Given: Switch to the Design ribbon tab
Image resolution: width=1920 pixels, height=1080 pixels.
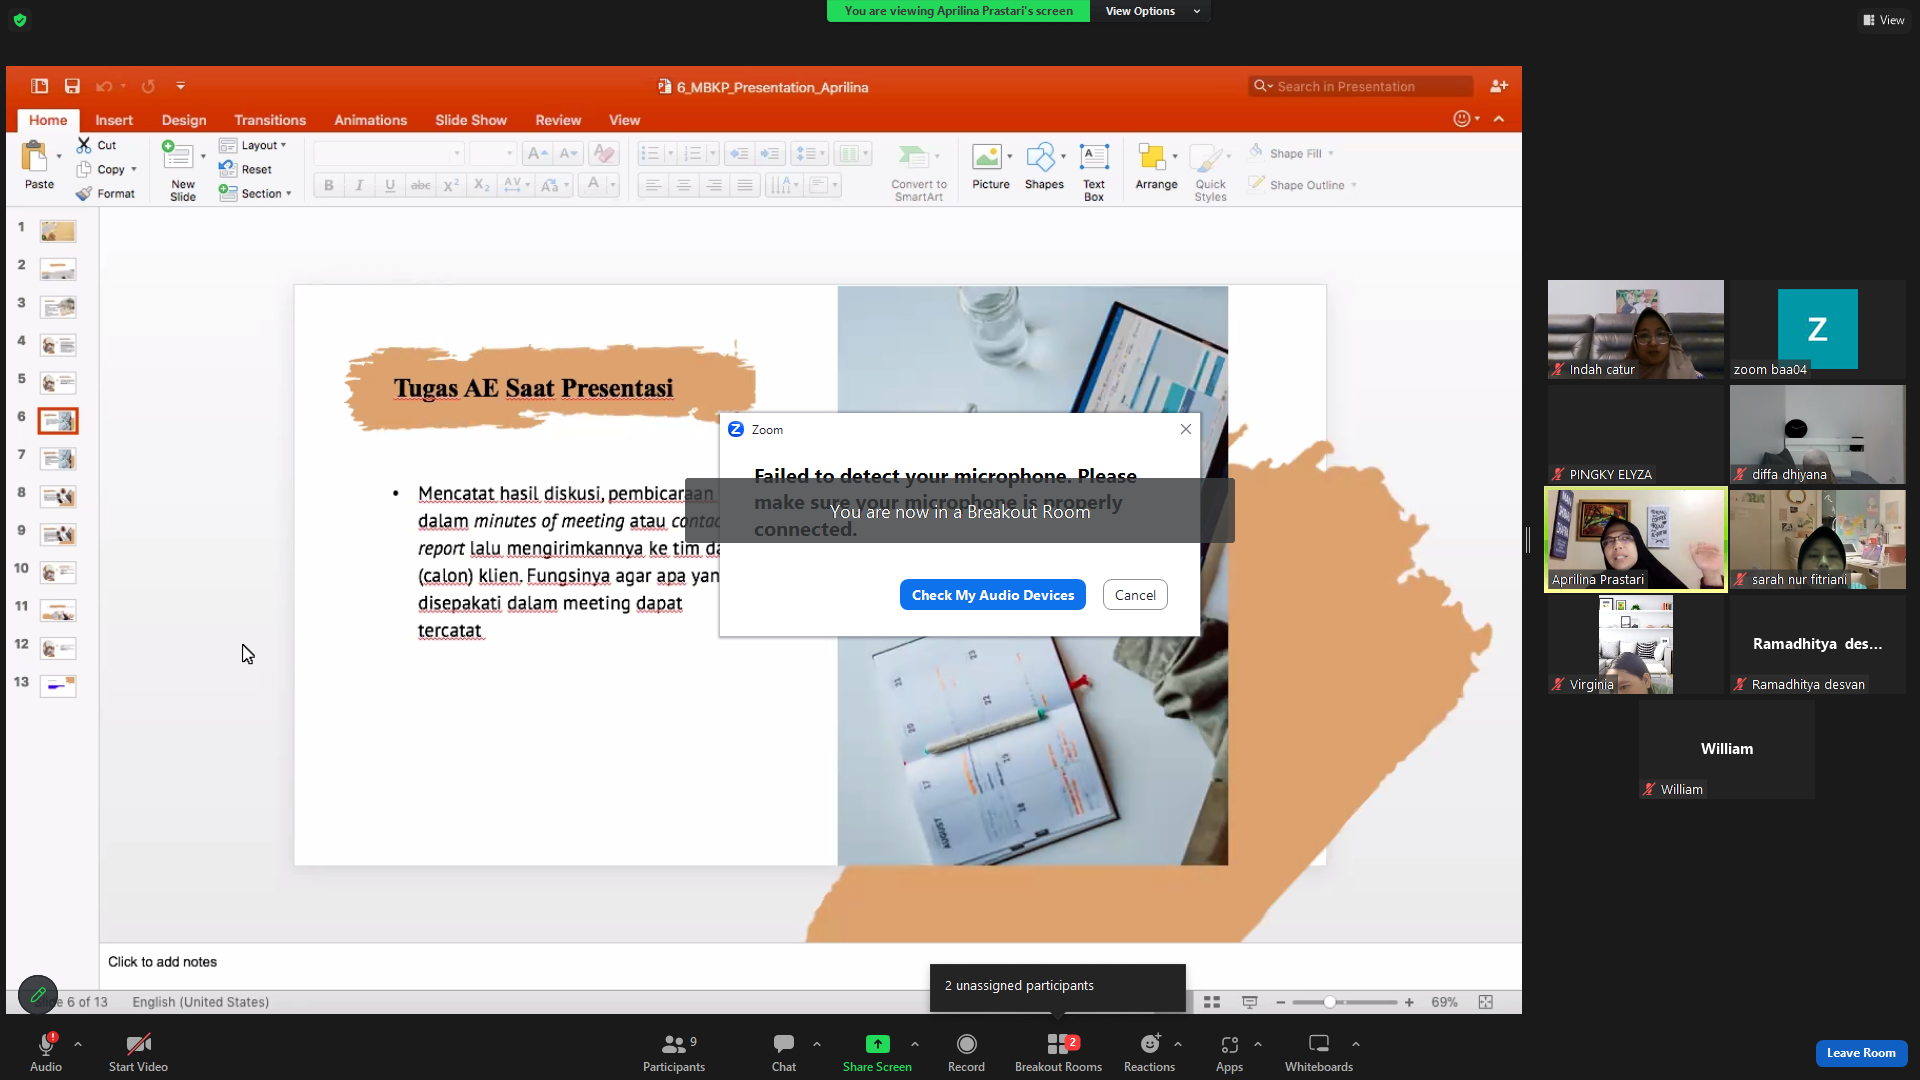Looking at the screenshot, I should (184, 120).
